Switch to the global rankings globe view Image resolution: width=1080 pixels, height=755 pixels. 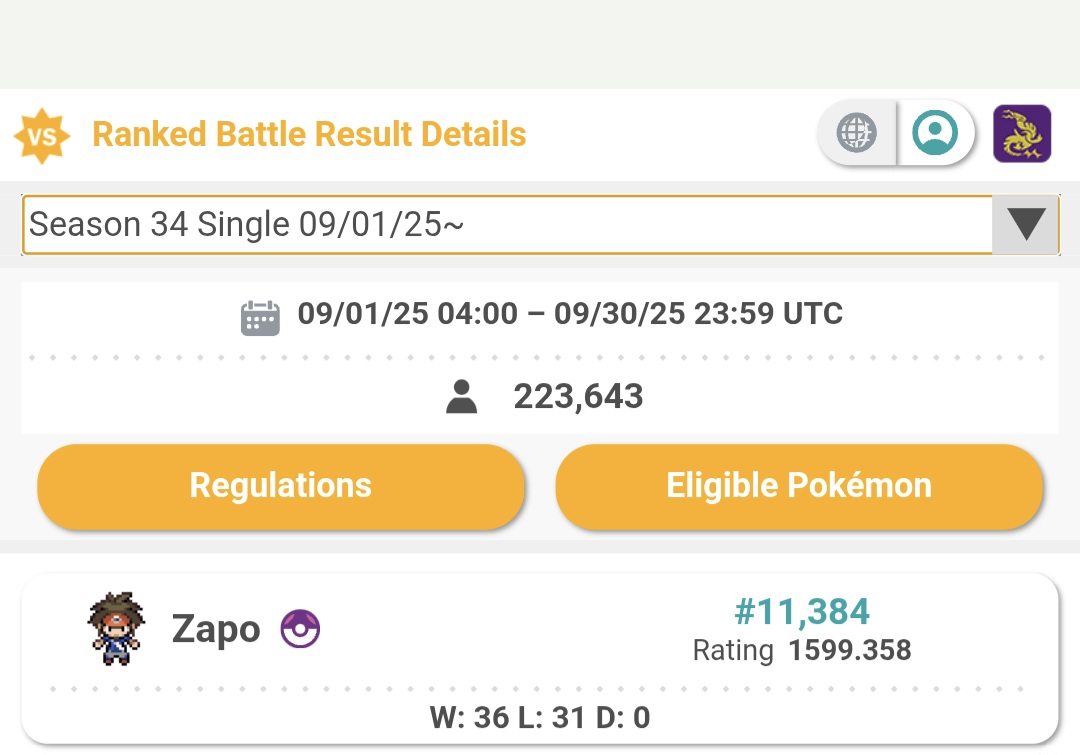[857, 132]
